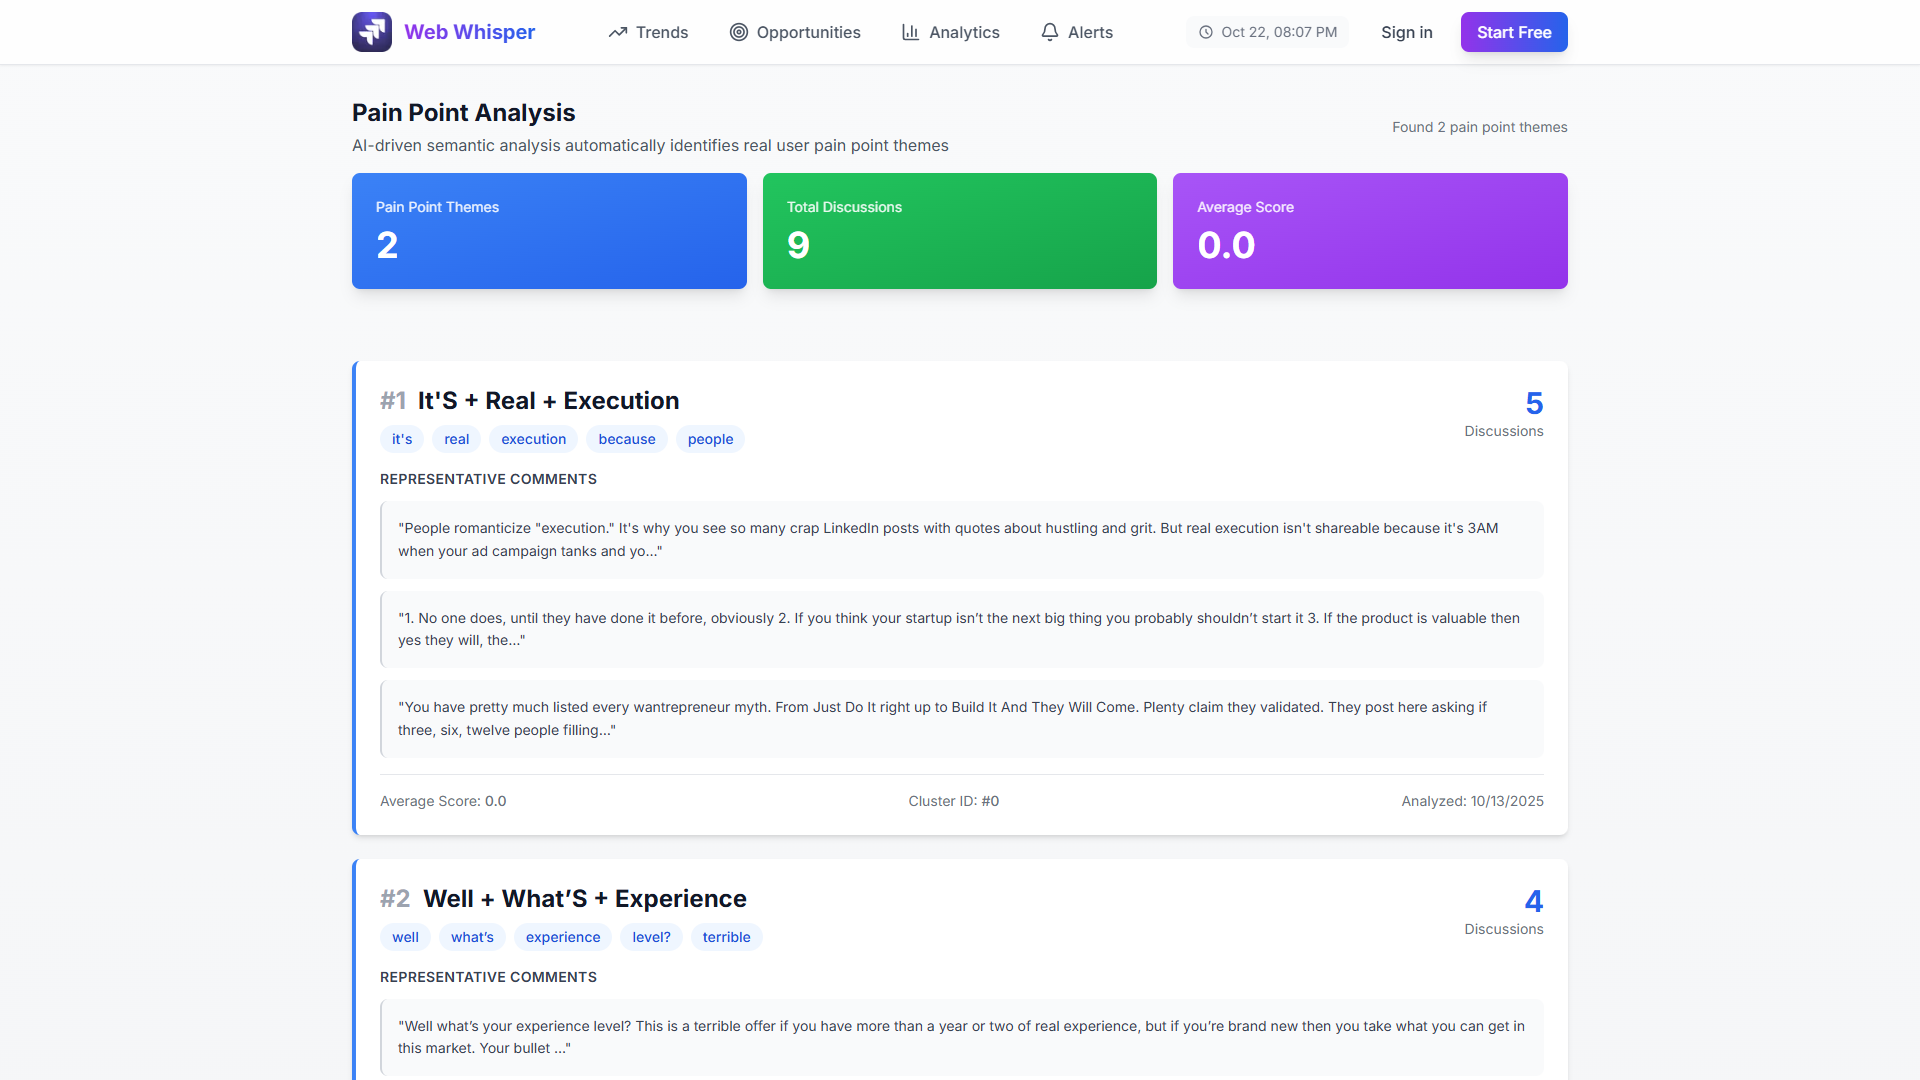
Task: Click the Trends arrow icon
Action: tap(618, 32)
